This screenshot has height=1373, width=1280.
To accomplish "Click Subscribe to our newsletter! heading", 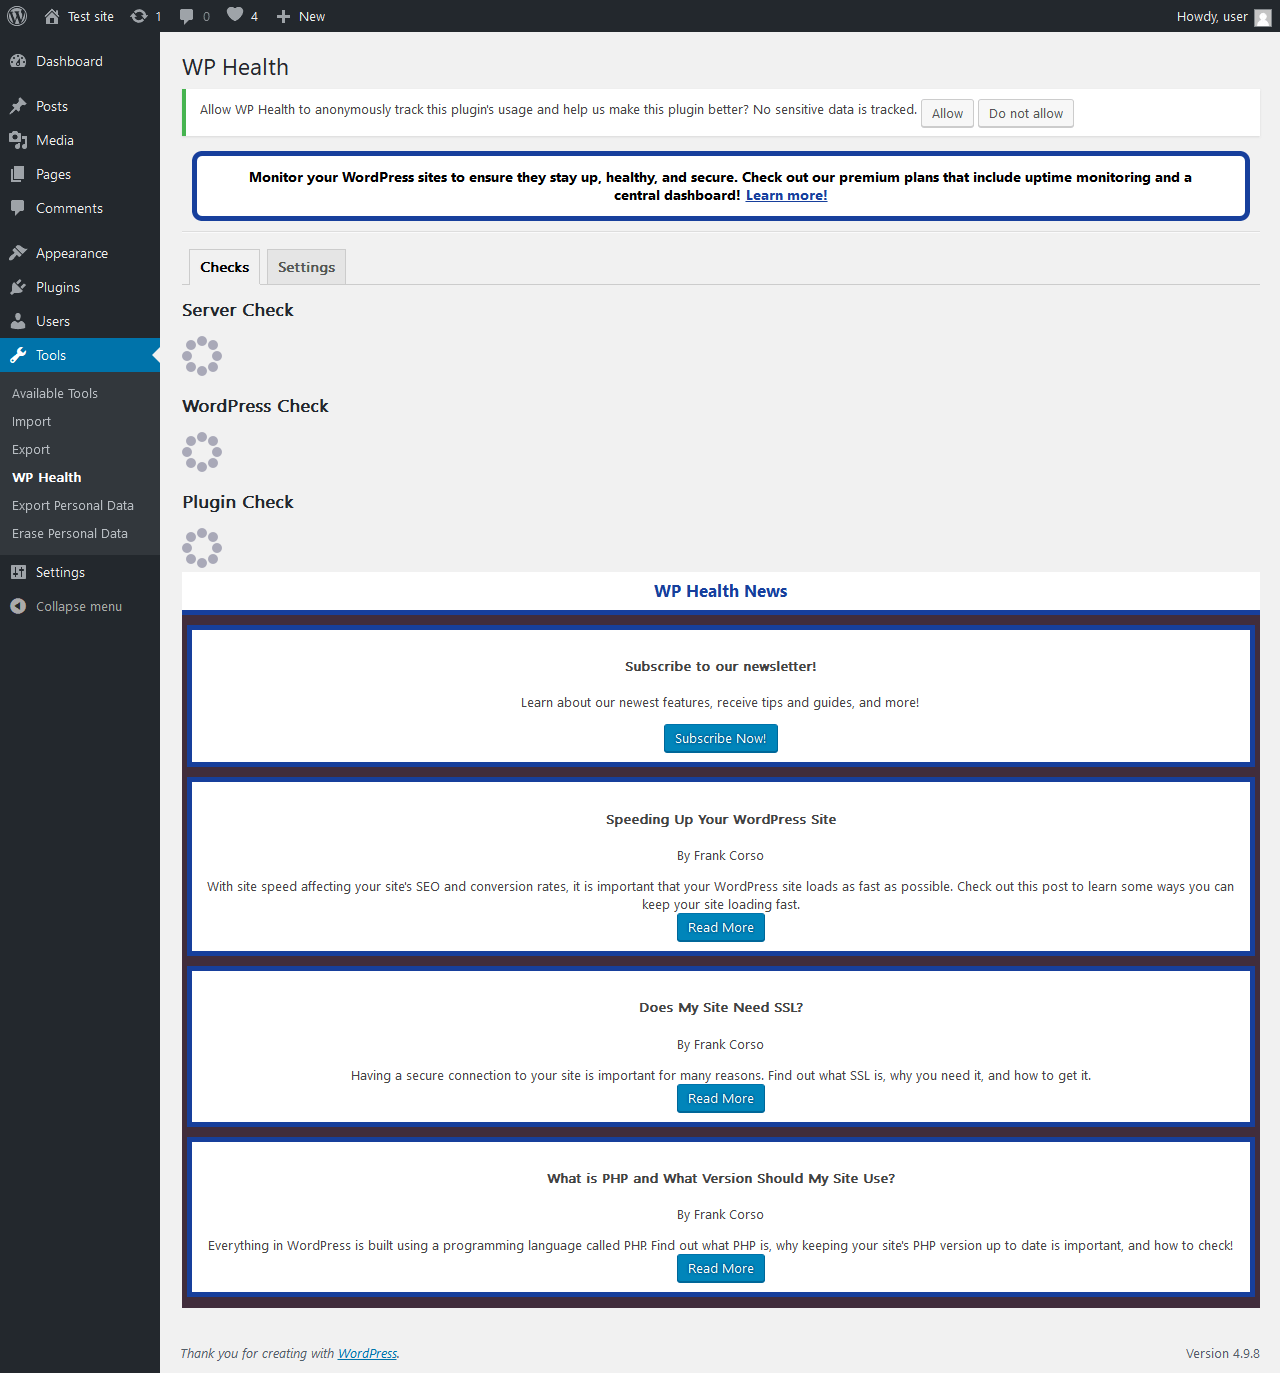I will coord(721,666).
